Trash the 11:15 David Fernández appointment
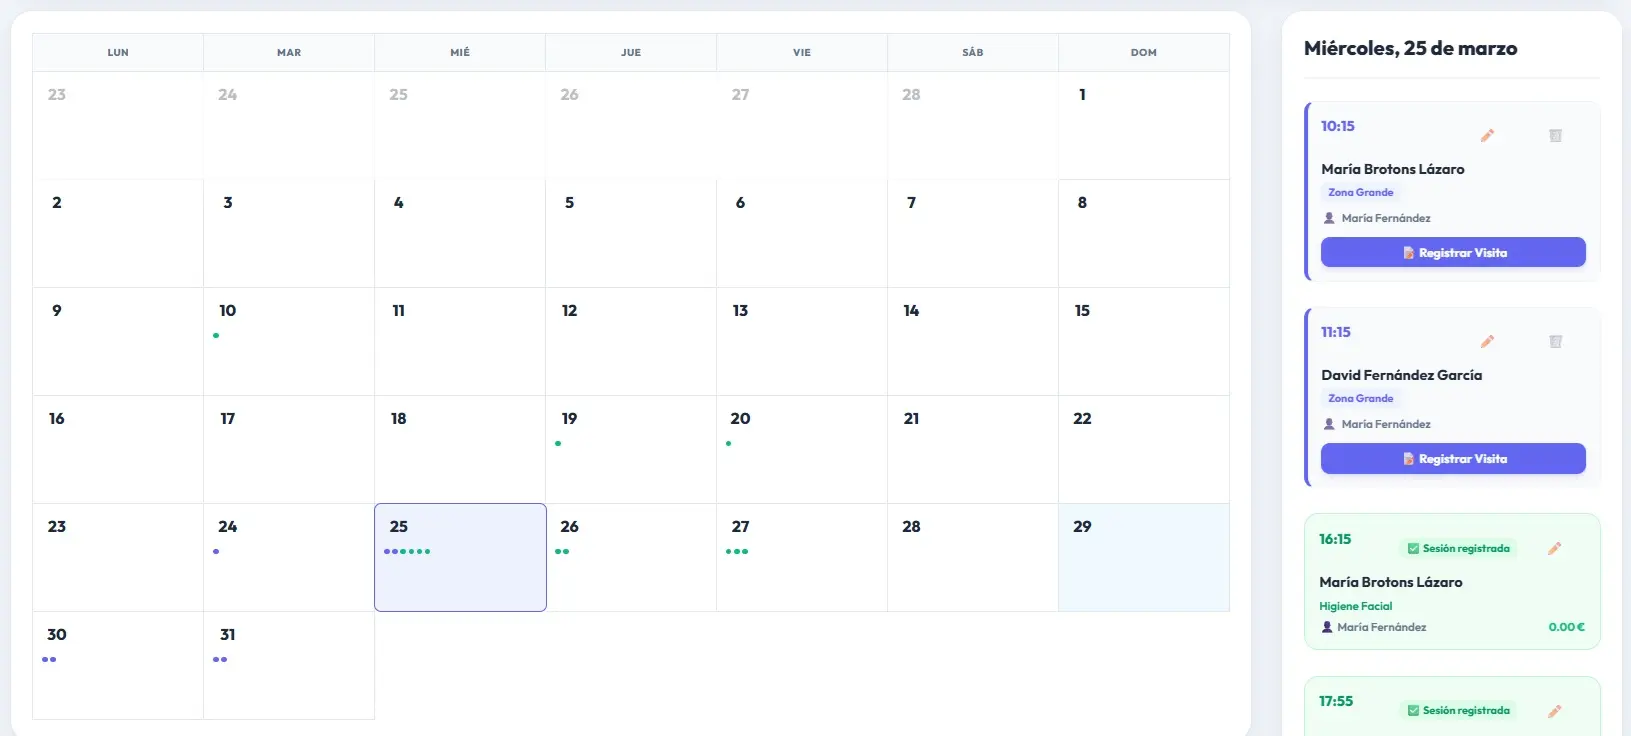Image resolution: width=1631 pixels, height=736 pixels. click(x=1555, y=342)
